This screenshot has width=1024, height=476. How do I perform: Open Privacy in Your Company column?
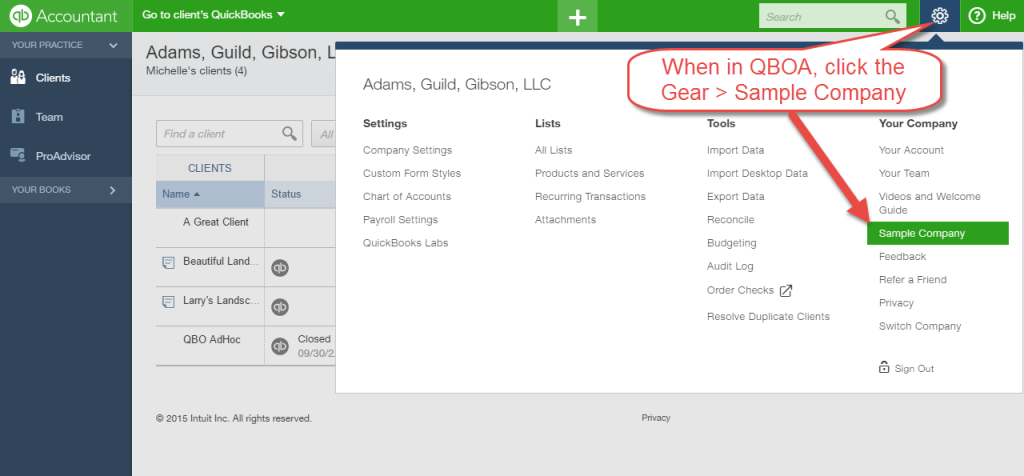896,303
